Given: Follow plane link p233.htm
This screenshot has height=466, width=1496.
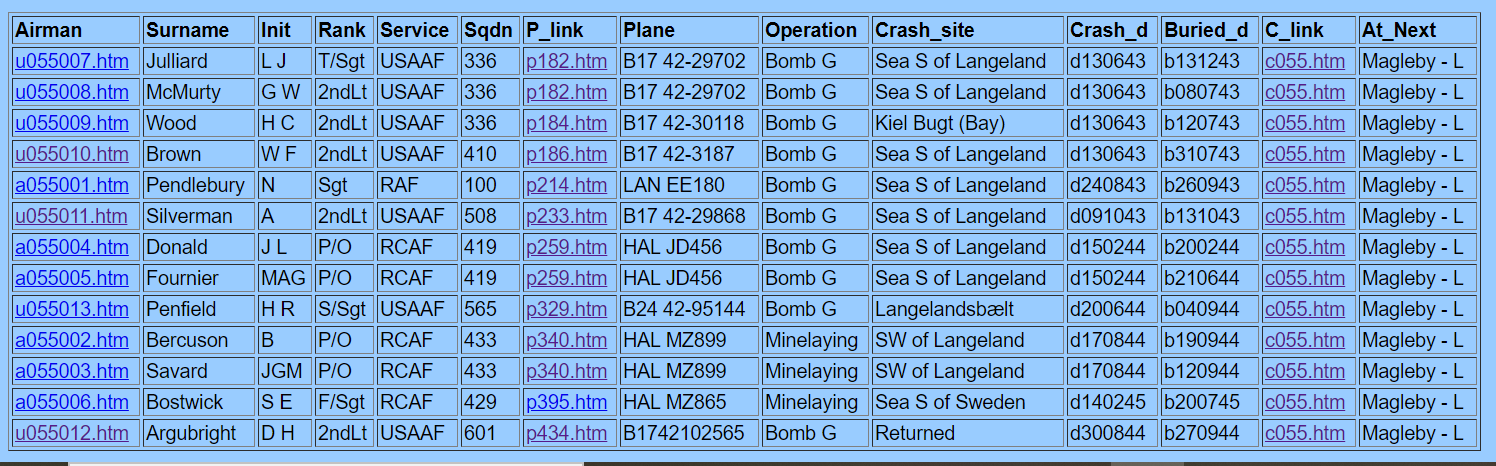Looking at the screenshot, I should (565, 216).
